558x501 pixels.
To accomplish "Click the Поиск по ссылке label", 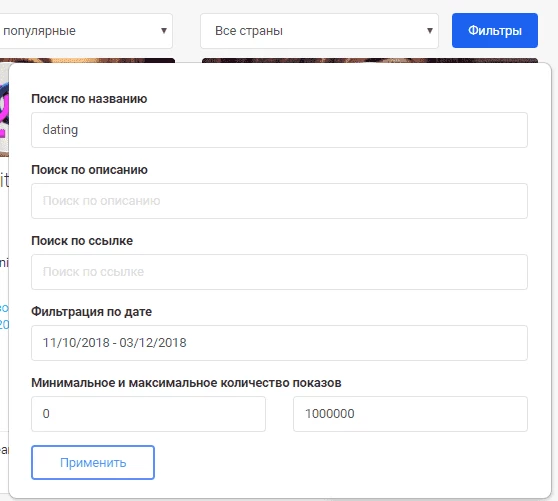I will [x=82, y=241].
